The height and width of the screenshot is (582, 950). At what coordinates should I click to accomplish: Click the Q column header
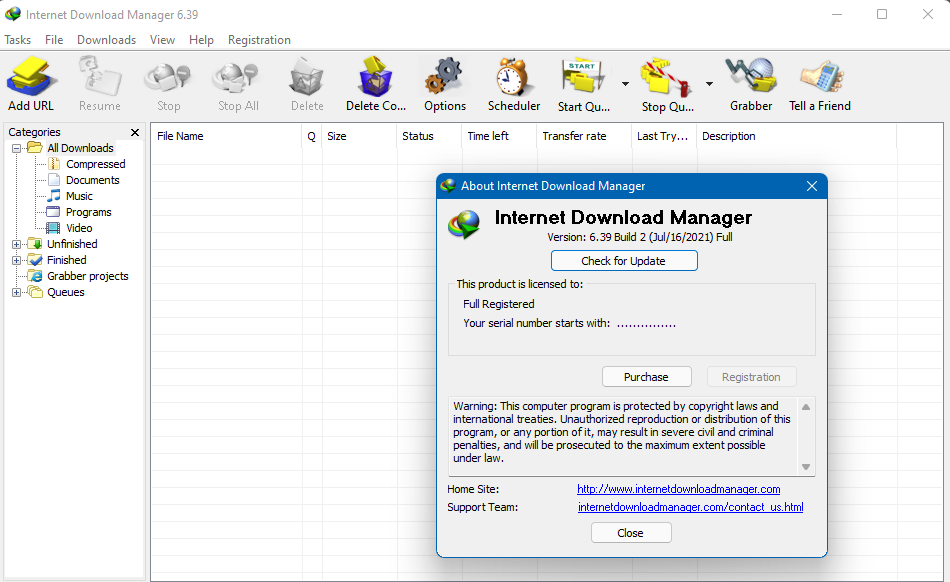click(311, 136)
